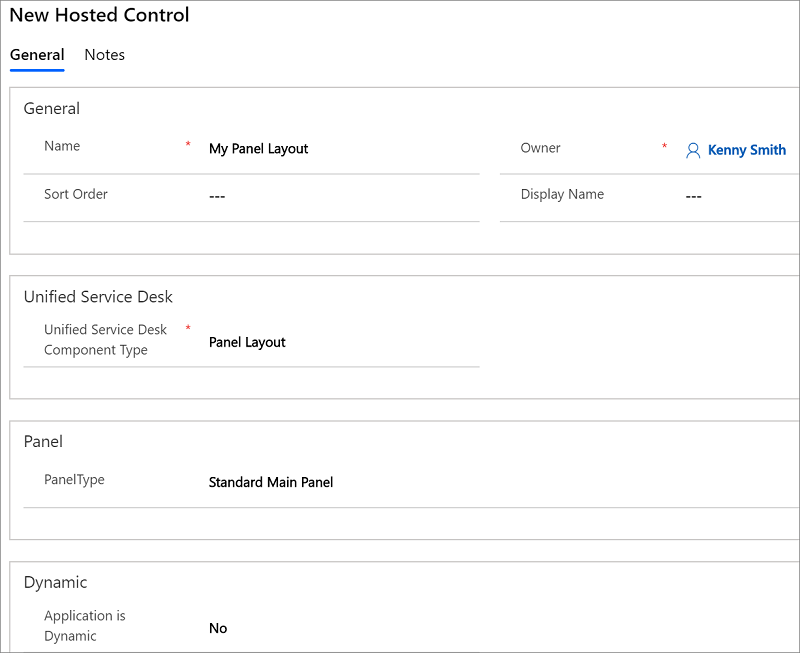Switch to the Notes tab
This screenshot has height=653, width=800.
(x=104, y=55)
